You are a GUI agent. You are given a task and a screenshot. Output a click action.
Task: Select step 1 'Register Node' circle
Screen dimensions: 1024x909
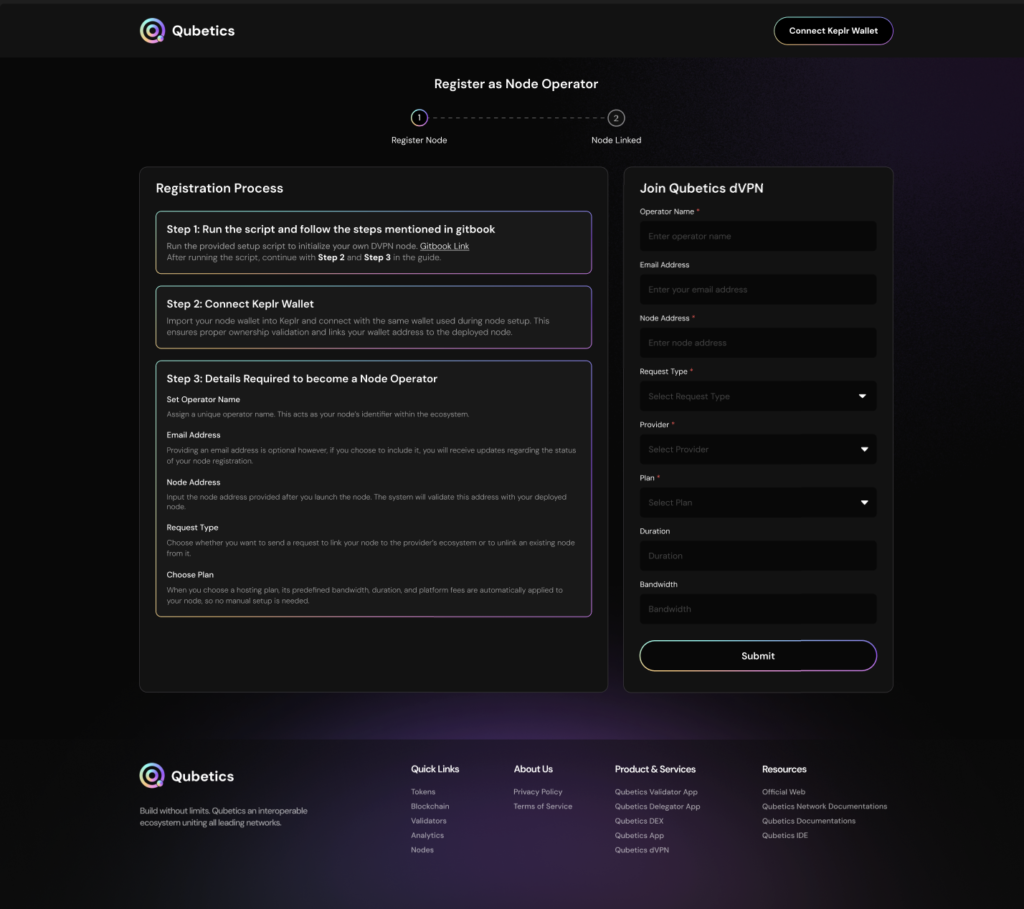click(419, 117)
